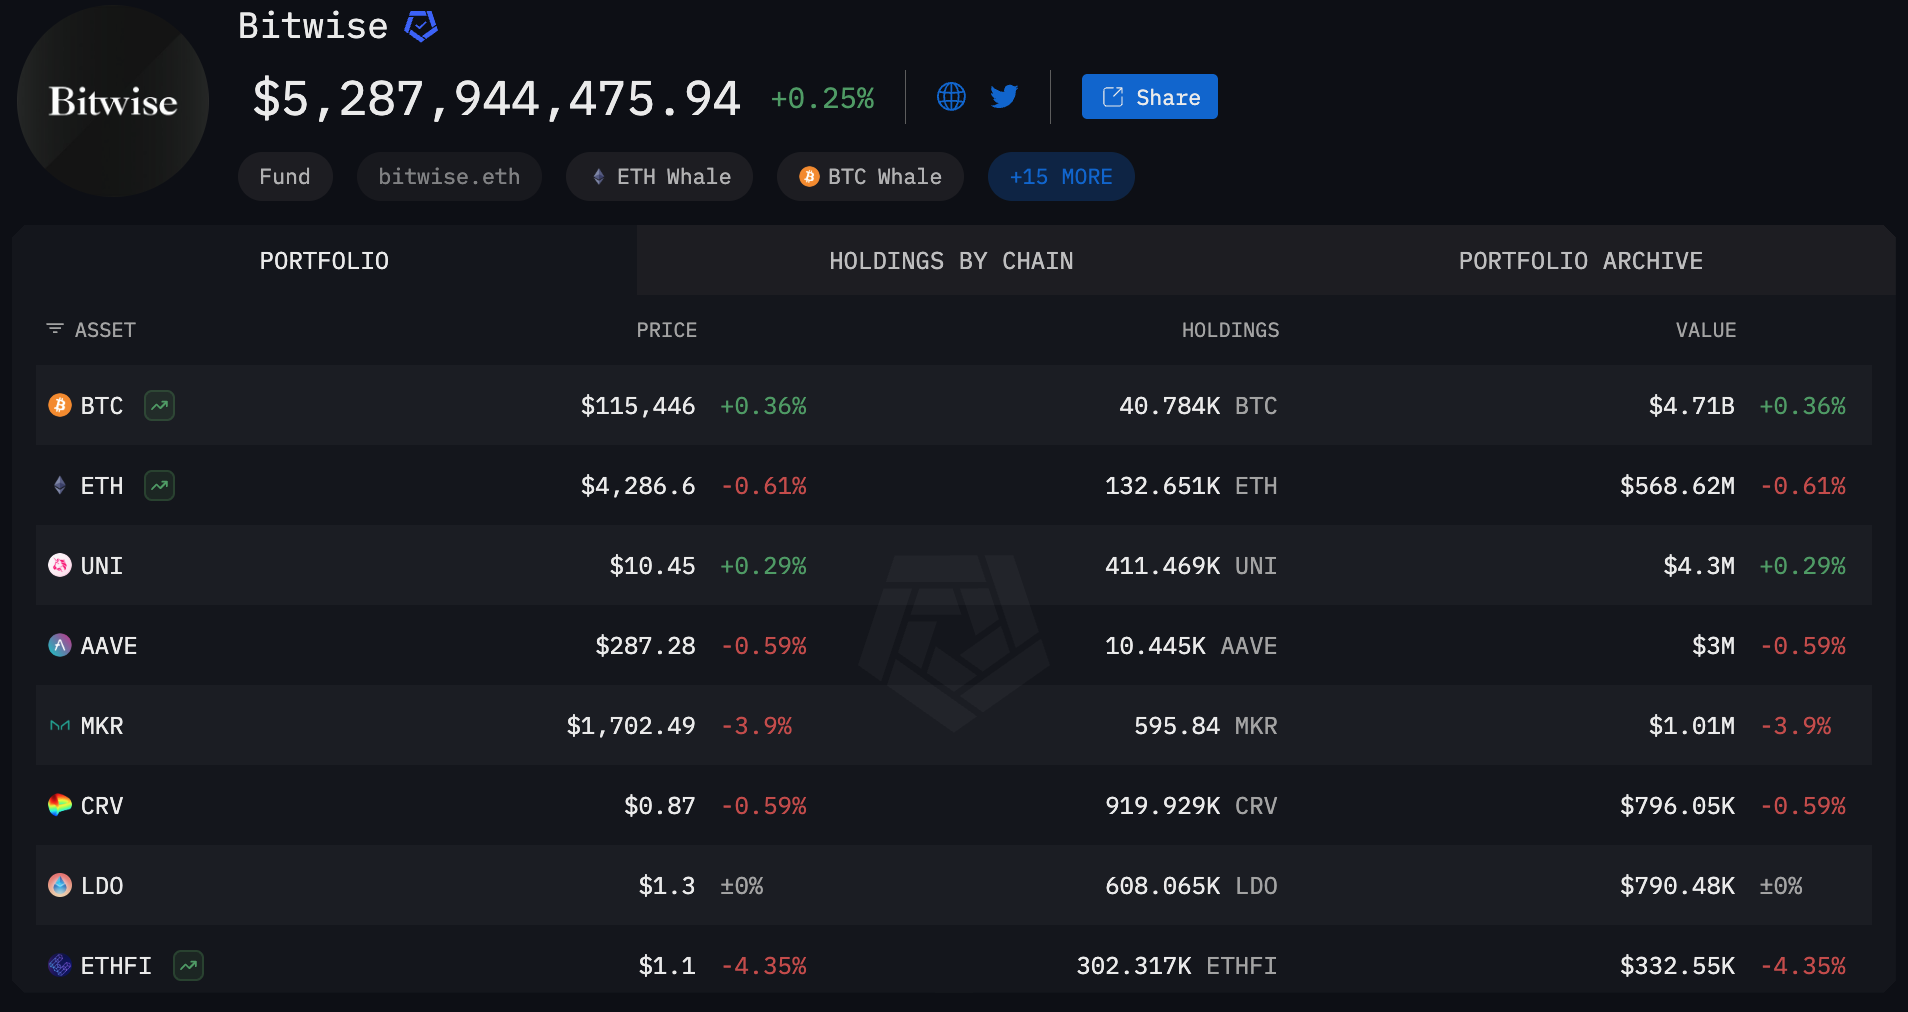Viewport: 1908px width, 1012px height.
Task: Click the AAVE token icon
Action: tap(60, 645)
